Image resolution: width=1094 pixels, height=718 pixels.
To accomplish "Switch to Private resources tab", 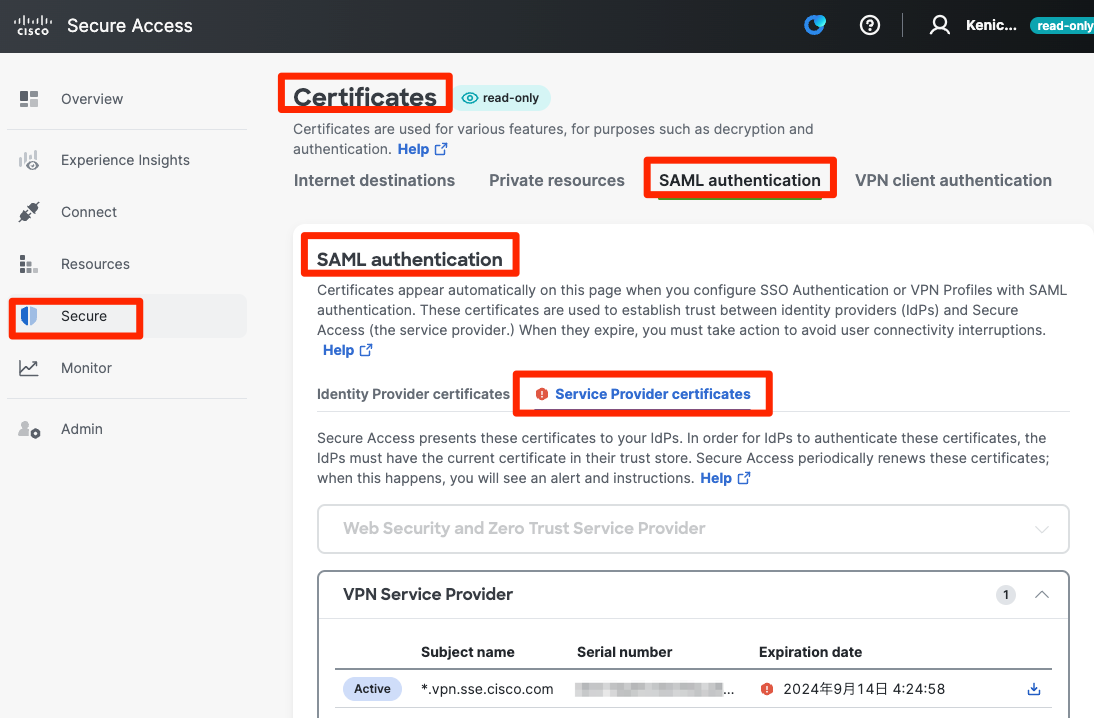I will [556, 181].
